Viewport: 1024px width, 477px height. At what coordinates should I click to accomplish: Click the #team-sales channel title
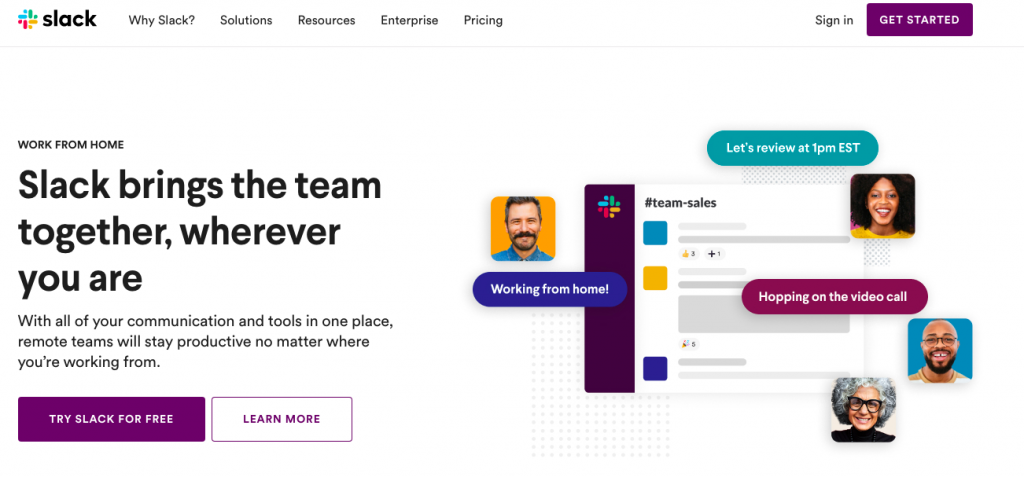(x=680, y=203)
